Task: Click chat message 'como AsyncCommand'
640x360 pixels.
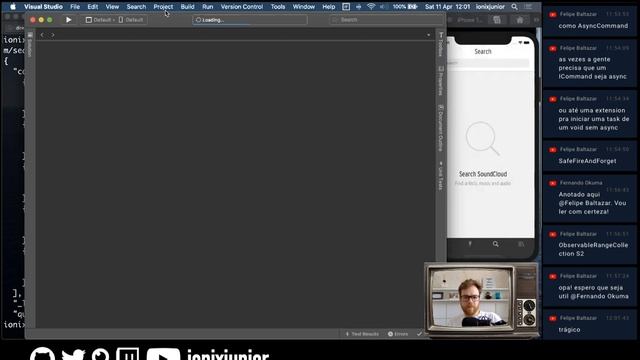Action: (593, 26)
